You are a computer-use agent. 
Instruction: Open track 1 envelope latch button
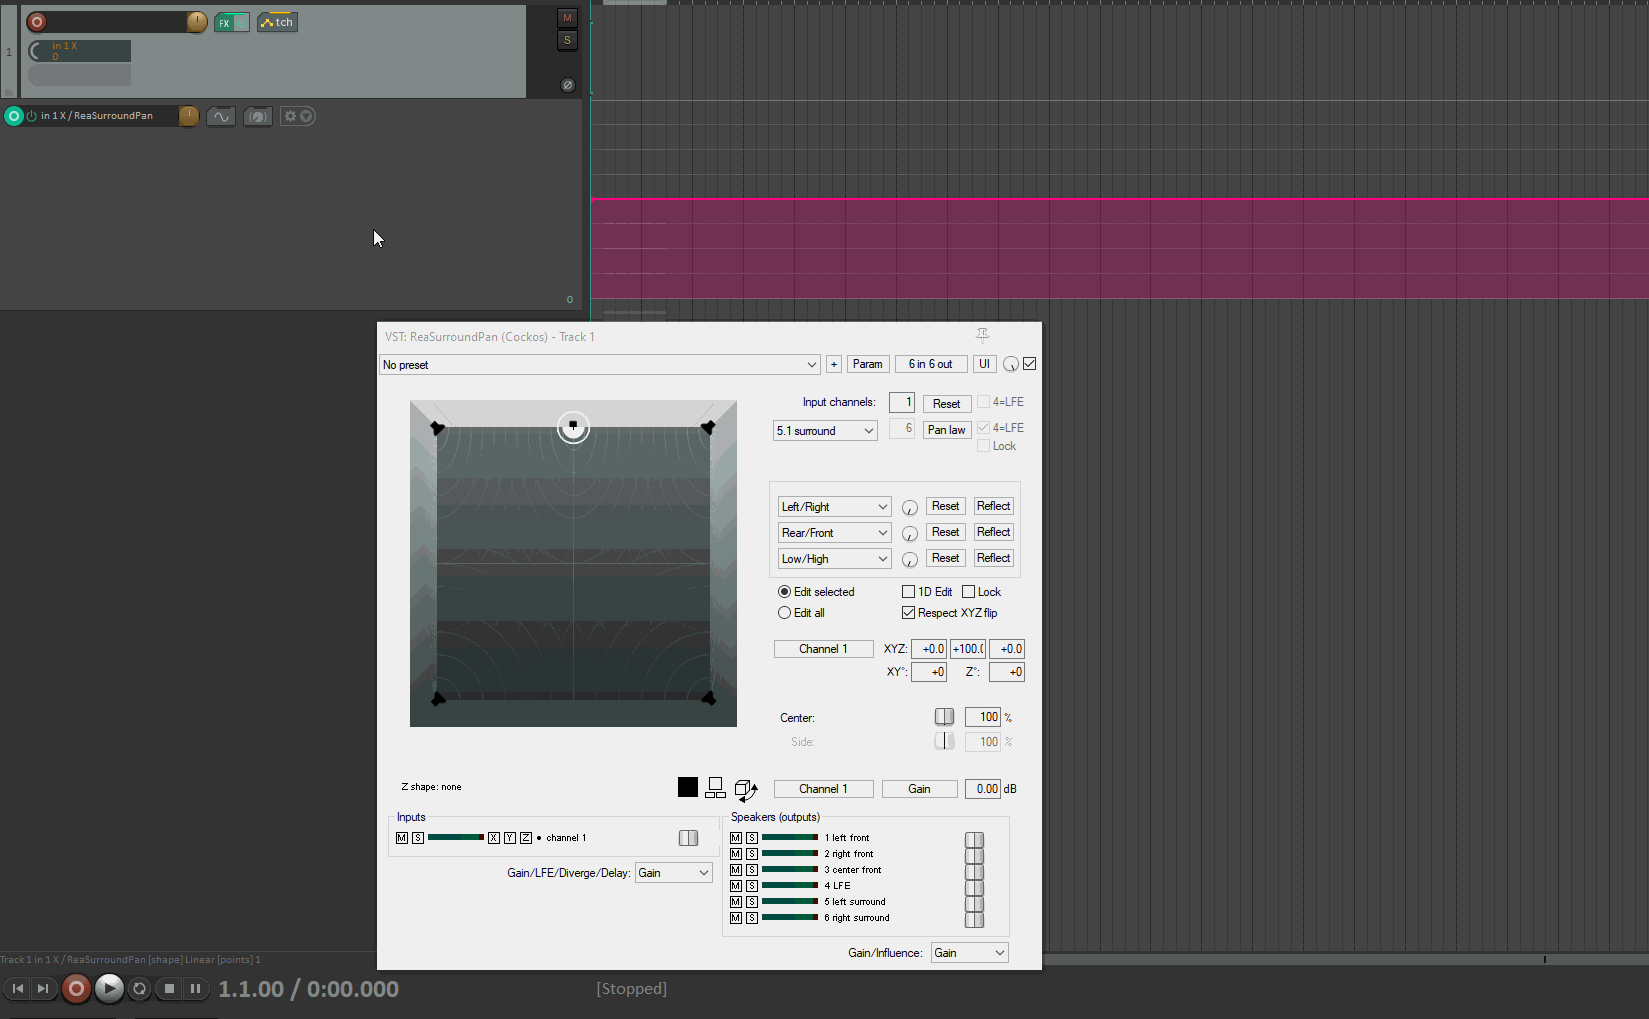pos(277,22)
